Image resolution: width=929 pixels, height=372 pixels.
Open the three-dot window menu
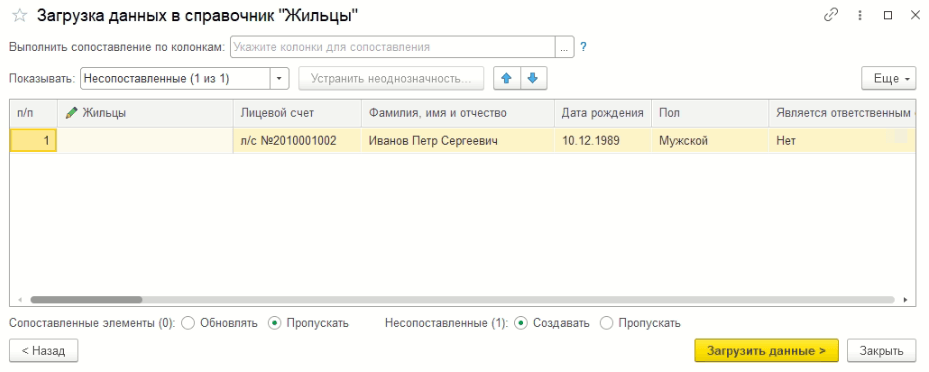pos(860,16)
